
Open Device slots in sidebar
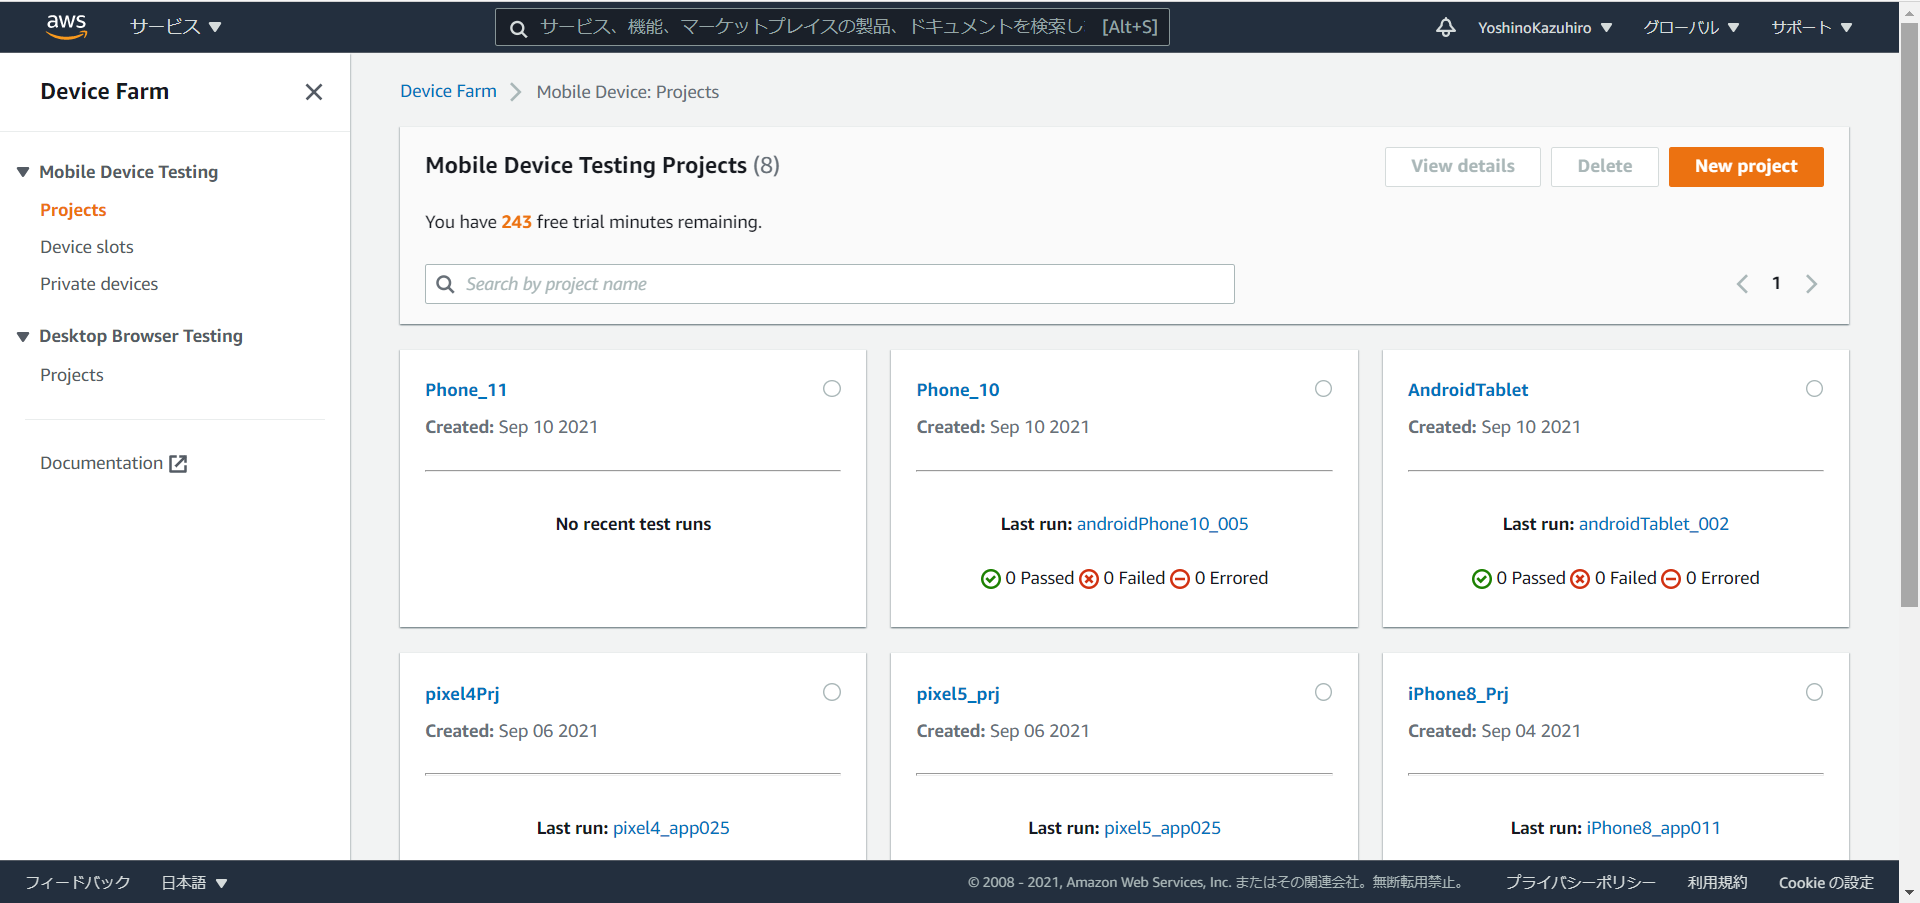(87, 247)
